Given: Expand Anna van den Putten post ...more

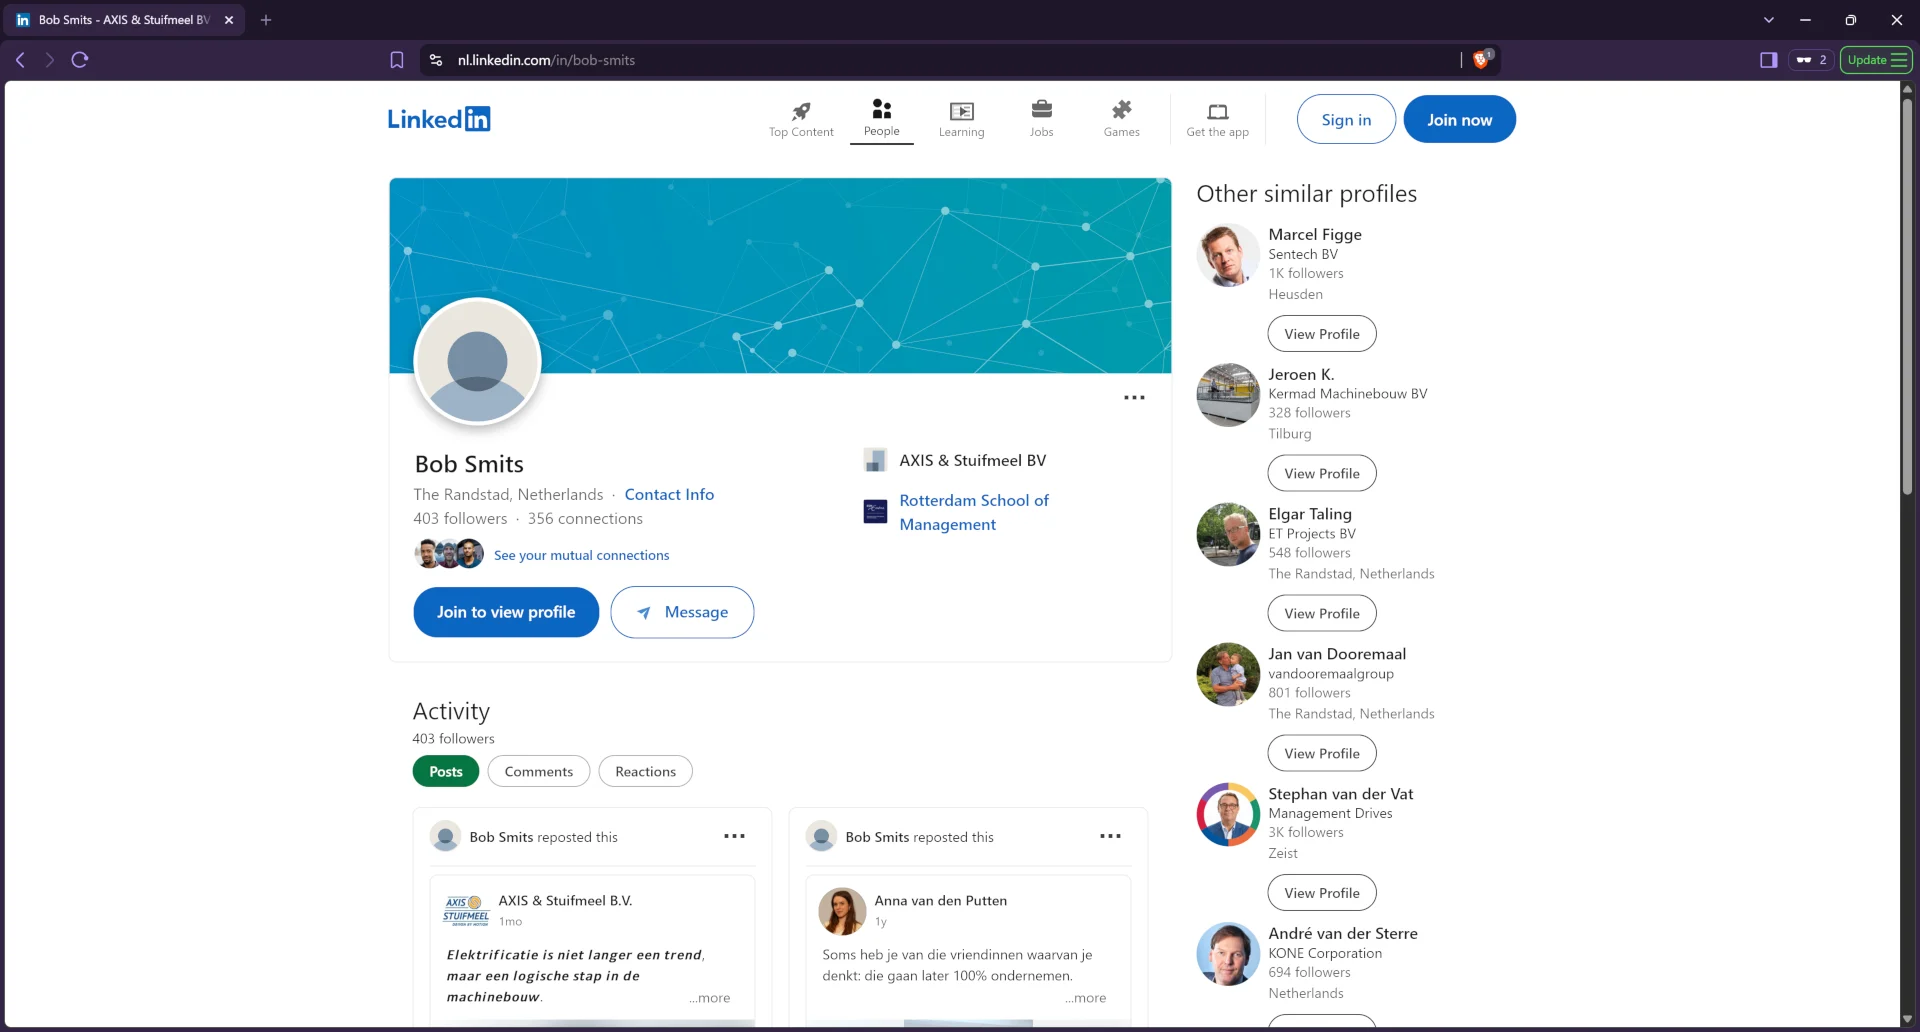Looking at the screenshot, I should click(1085, 998).
